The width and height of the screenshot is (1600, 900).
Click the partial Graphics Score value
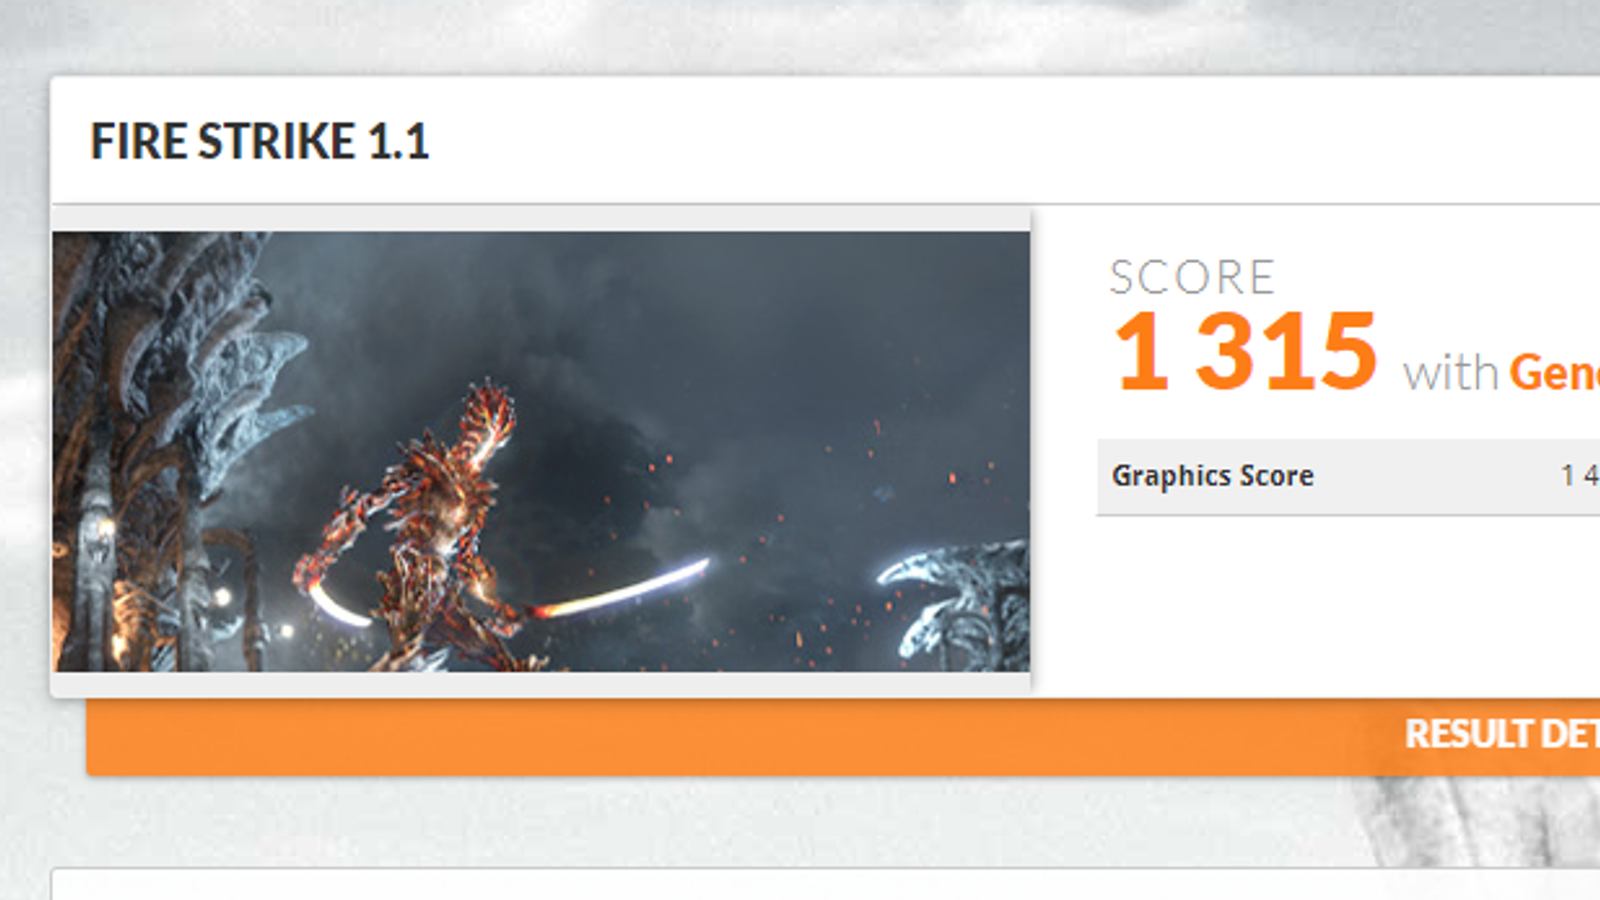1580,476
